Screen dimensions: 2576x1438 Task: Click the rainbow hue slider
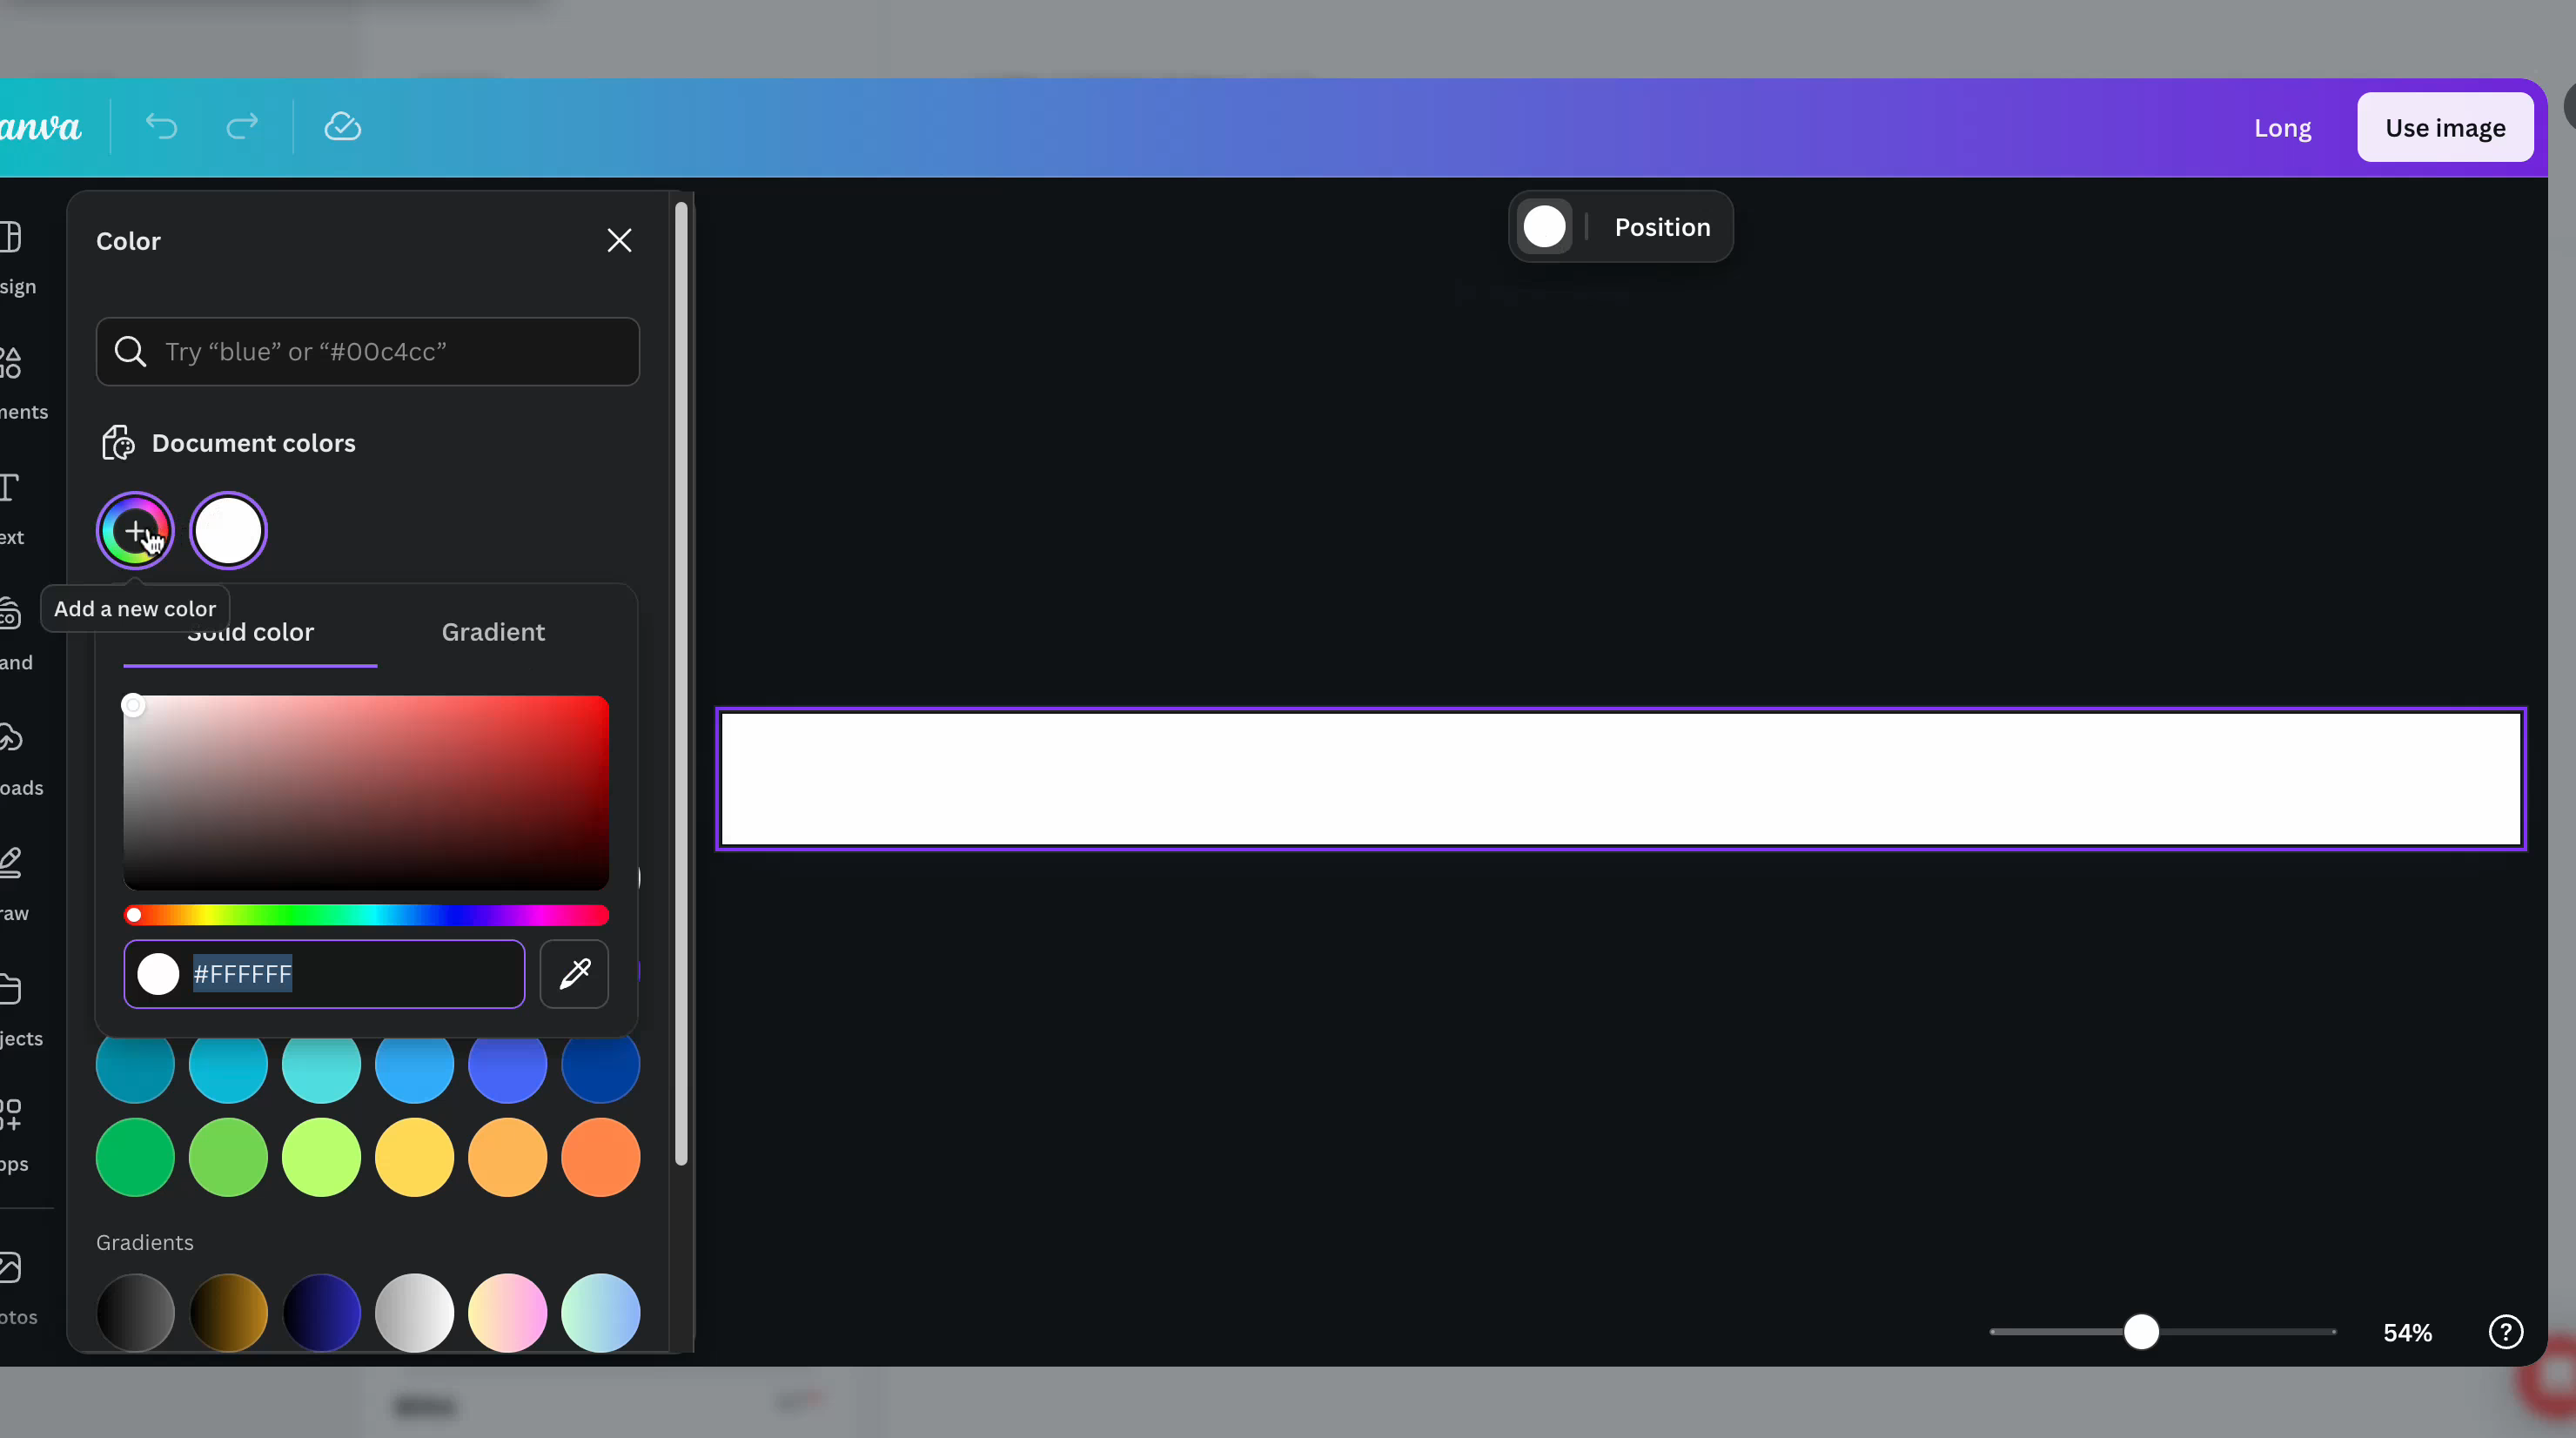366,915
